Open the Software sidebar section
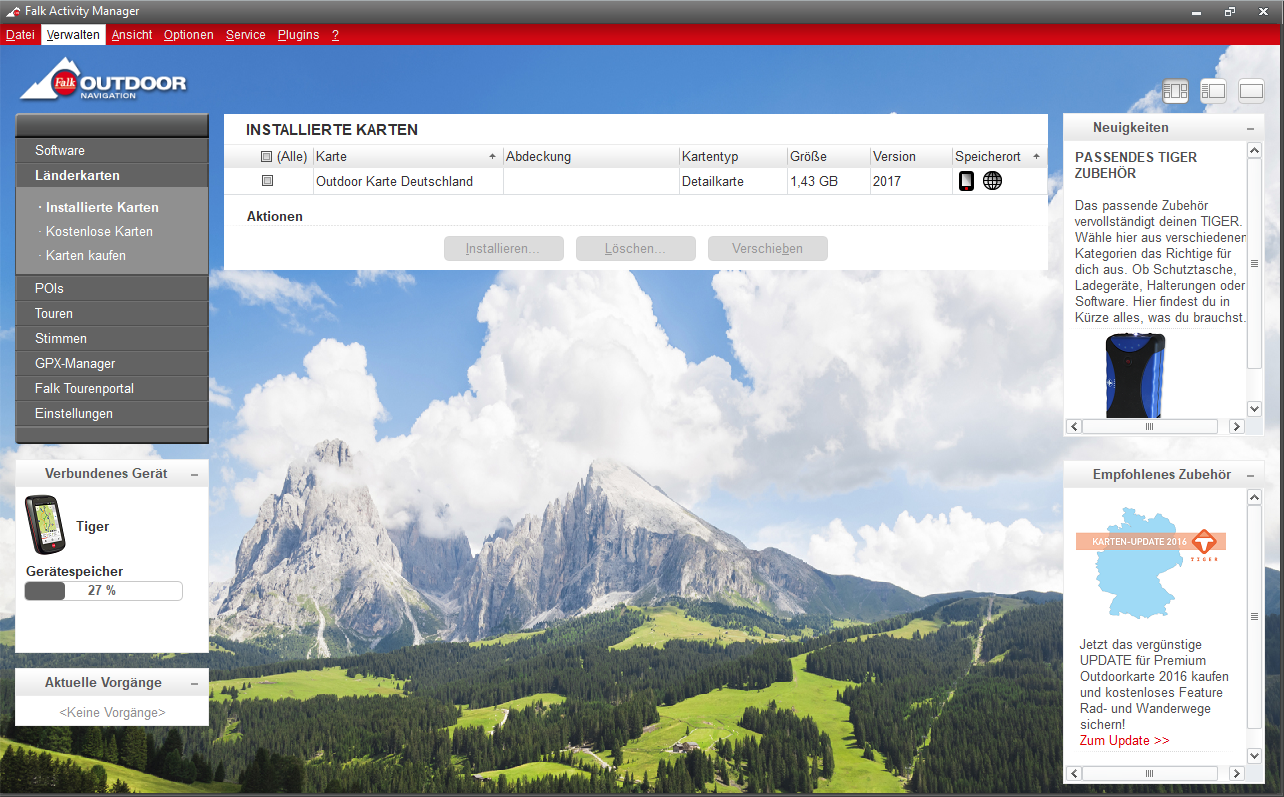The image size is (1284, 797). coord(112,150)
